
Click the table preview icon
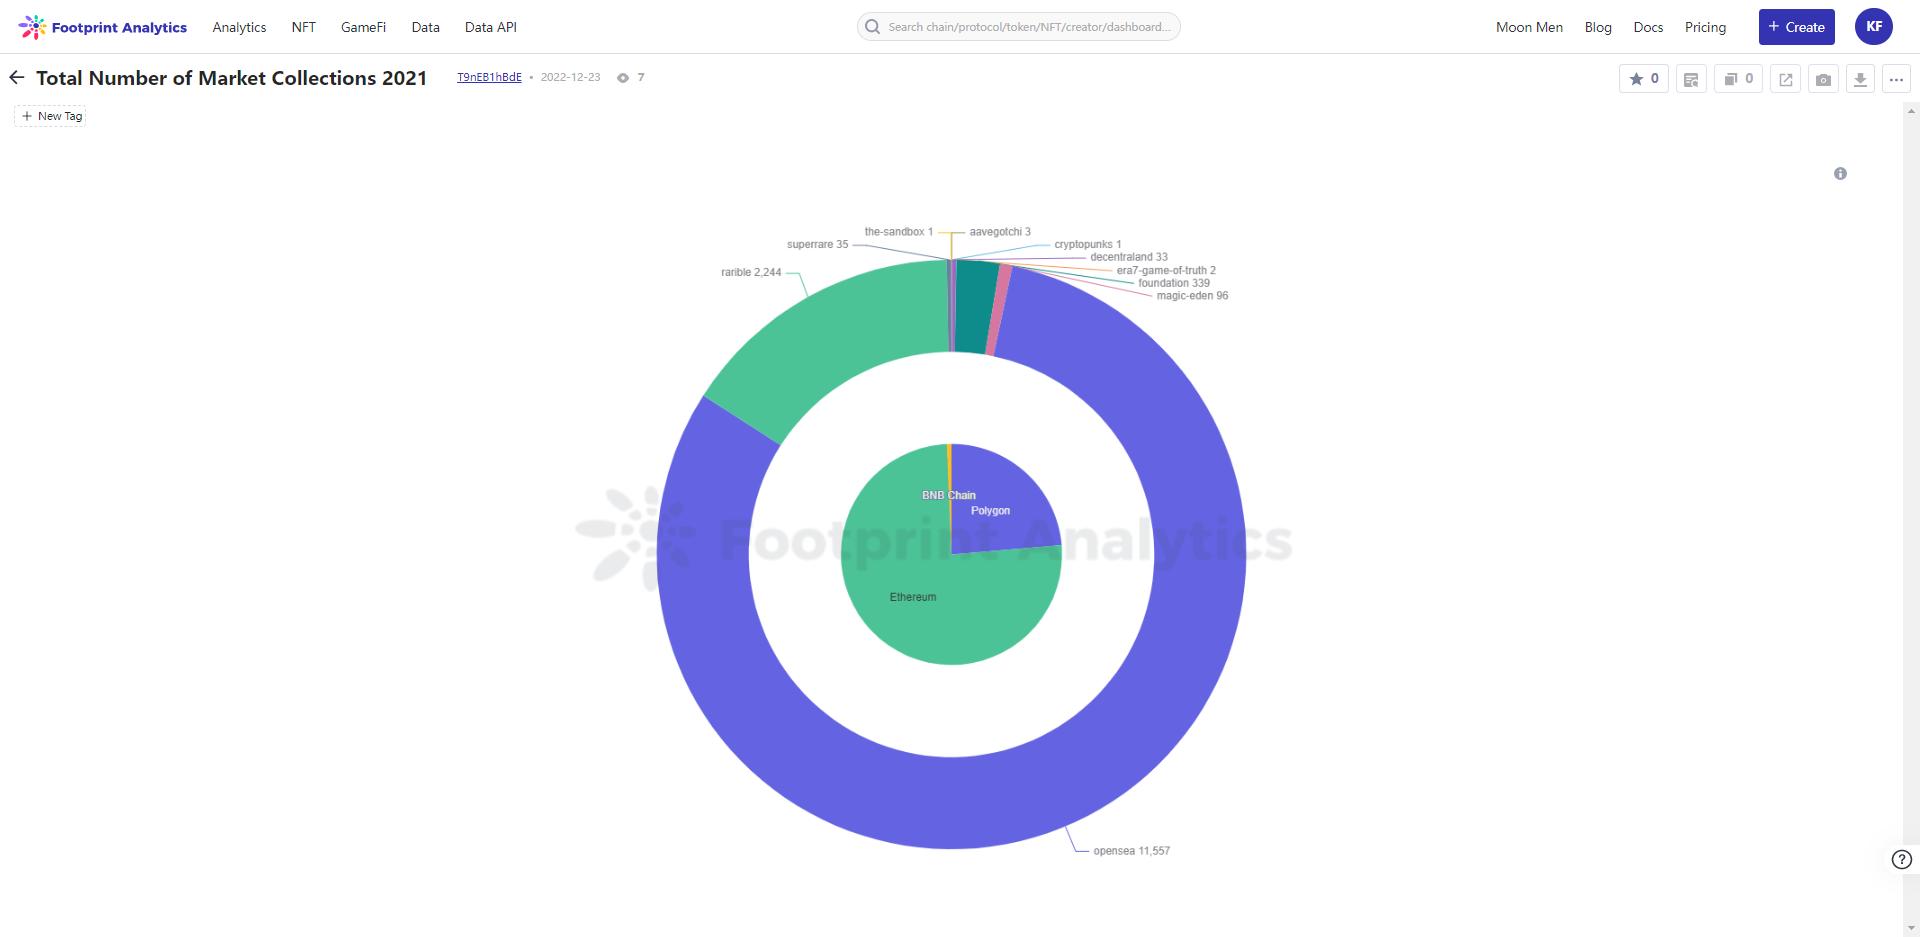[x=1691, y=79]
